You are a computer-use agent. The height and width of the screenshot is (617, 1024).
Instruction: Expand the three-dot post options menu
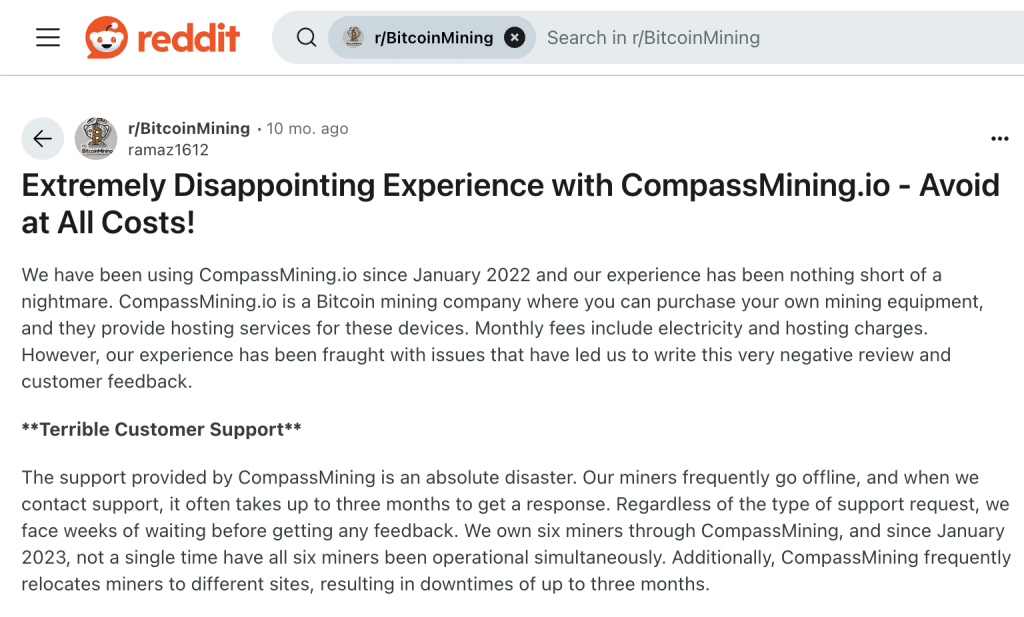click(x=999, y=139)
